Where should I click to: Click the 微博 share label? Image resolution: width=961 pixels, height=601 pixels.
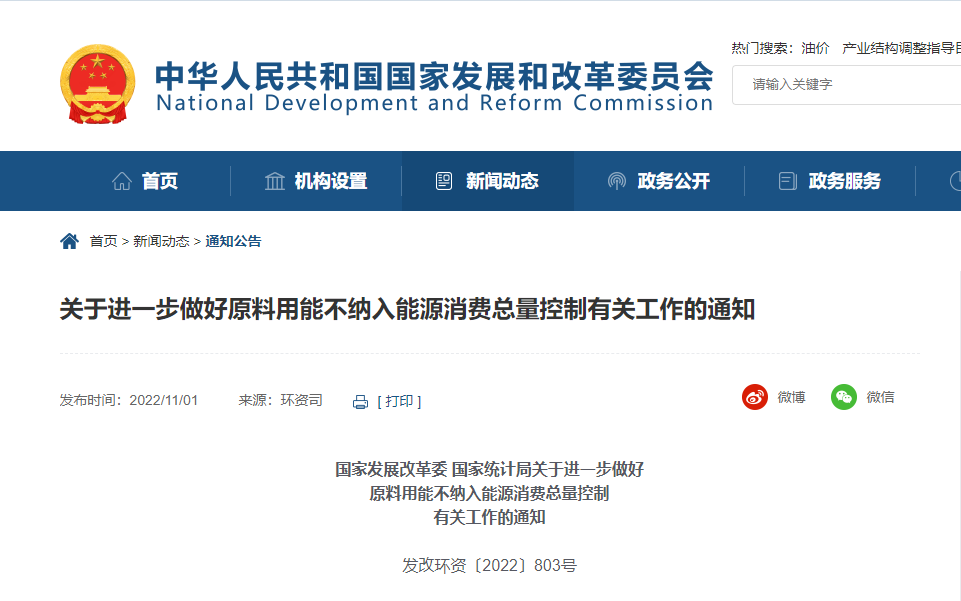point(791,397)
